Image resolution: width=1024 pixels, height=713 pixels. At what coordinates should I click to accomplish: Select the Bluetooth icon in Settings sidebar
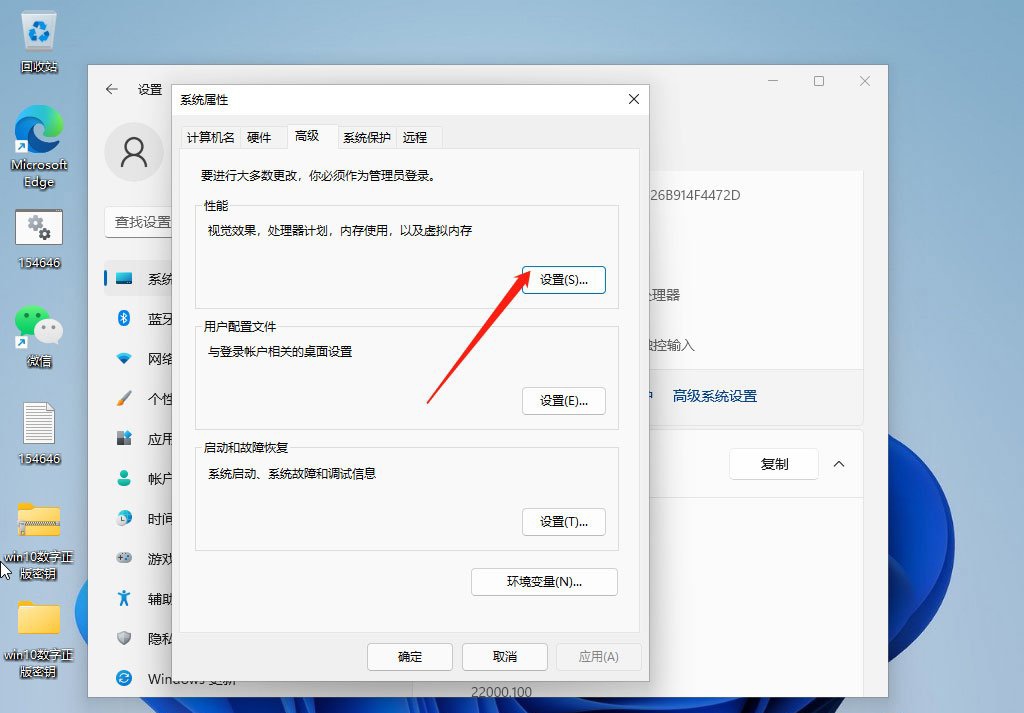click(x=124, y=318)
